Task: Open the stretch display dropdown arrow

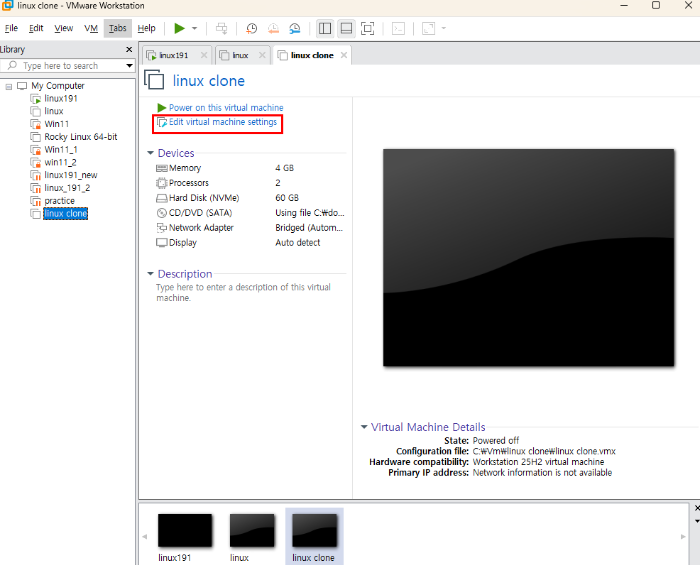Action: pyautogui.click(x=444, y=29)
